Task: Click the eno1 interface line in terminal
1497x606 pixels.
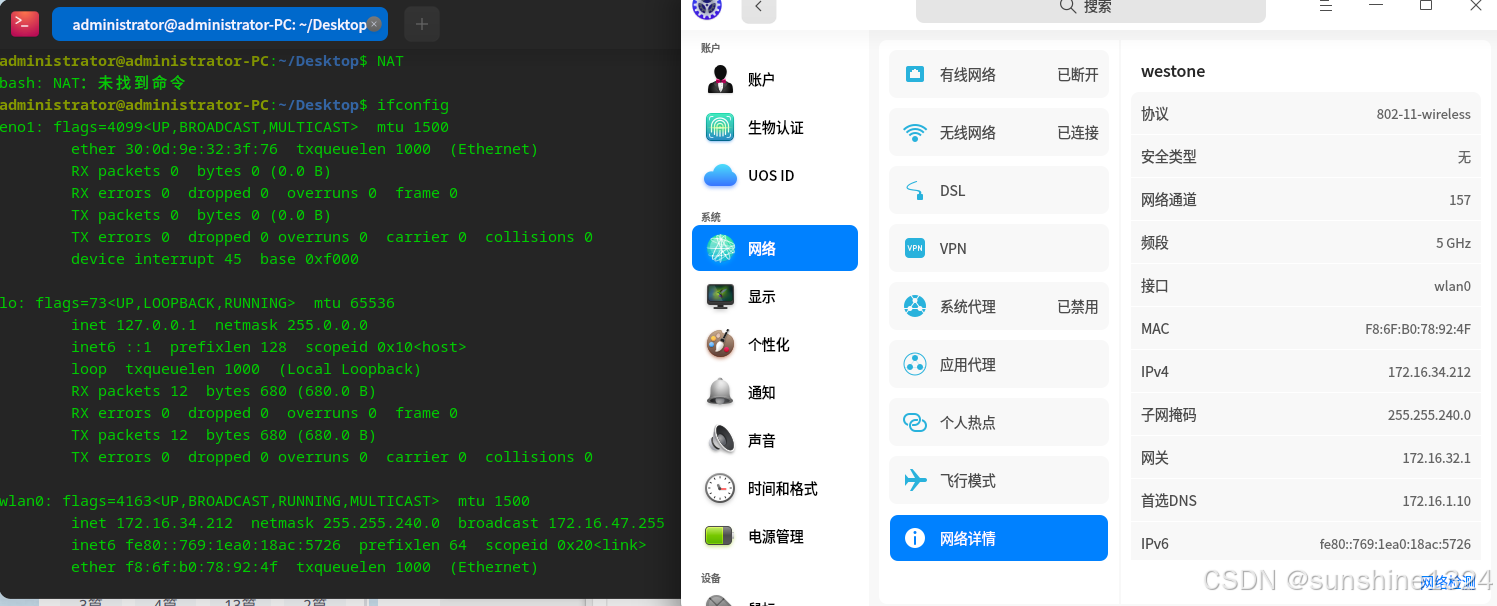Action: [224, 127]
